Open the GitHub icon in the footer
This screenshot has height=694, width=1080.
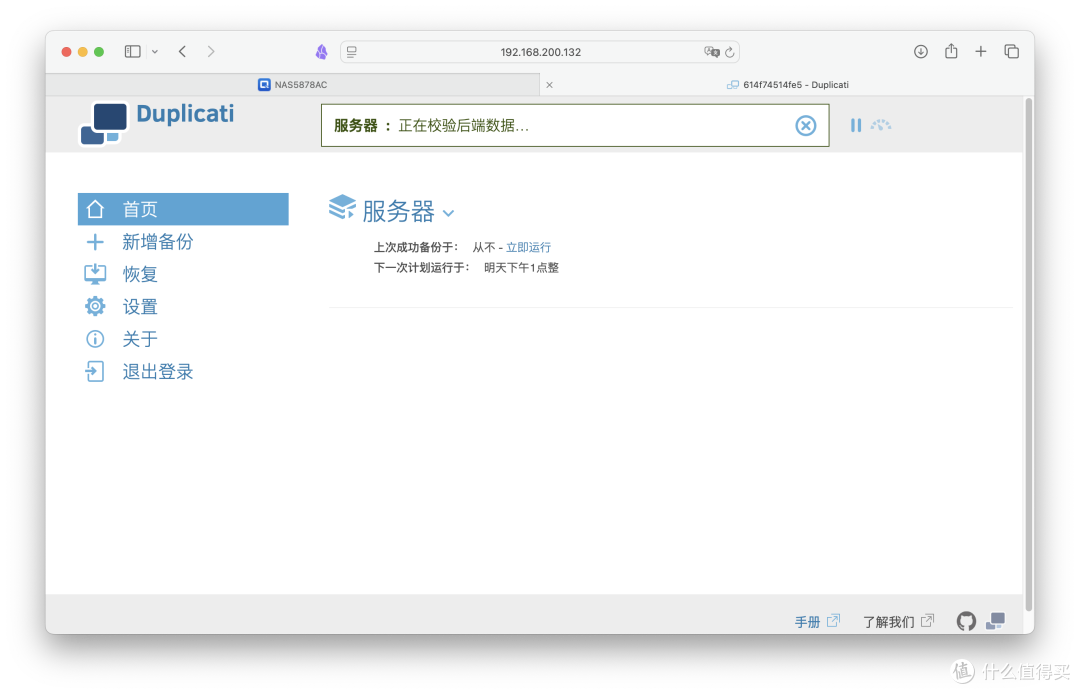point(966,622)
